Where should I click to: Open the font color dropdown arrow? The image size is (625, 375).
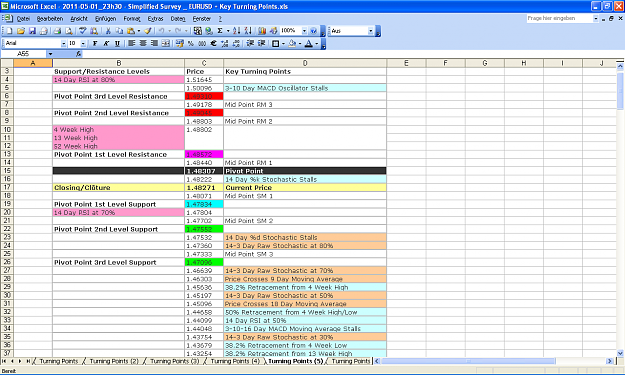point(316,43)
